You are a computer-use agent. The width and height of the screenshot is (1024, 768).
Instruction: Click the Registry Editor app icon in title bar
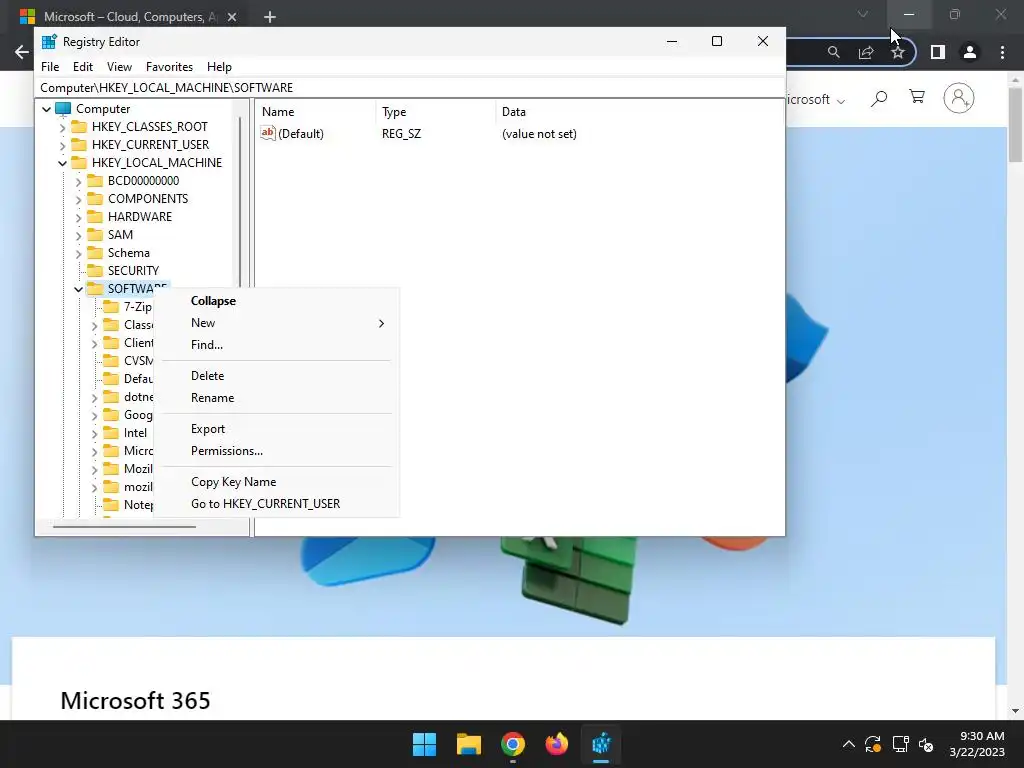[49, 42]
